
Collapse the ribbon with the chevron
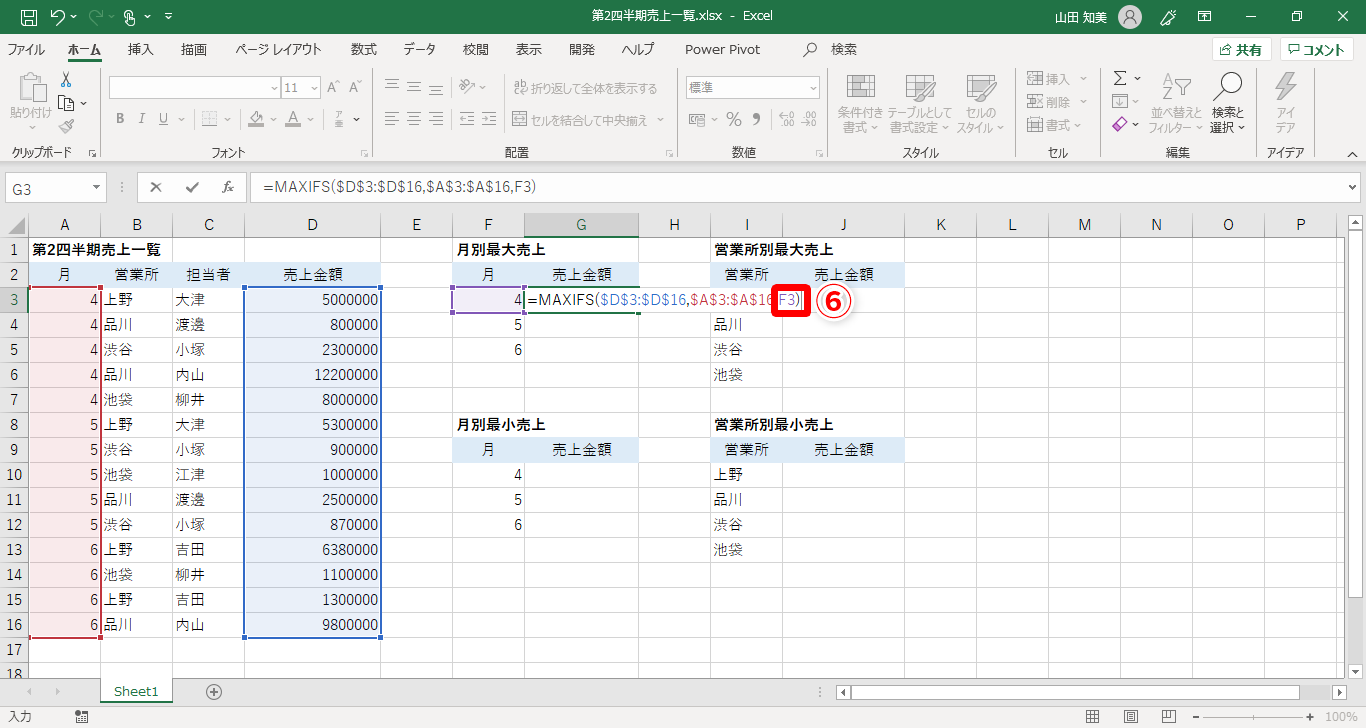point(1352,154)
